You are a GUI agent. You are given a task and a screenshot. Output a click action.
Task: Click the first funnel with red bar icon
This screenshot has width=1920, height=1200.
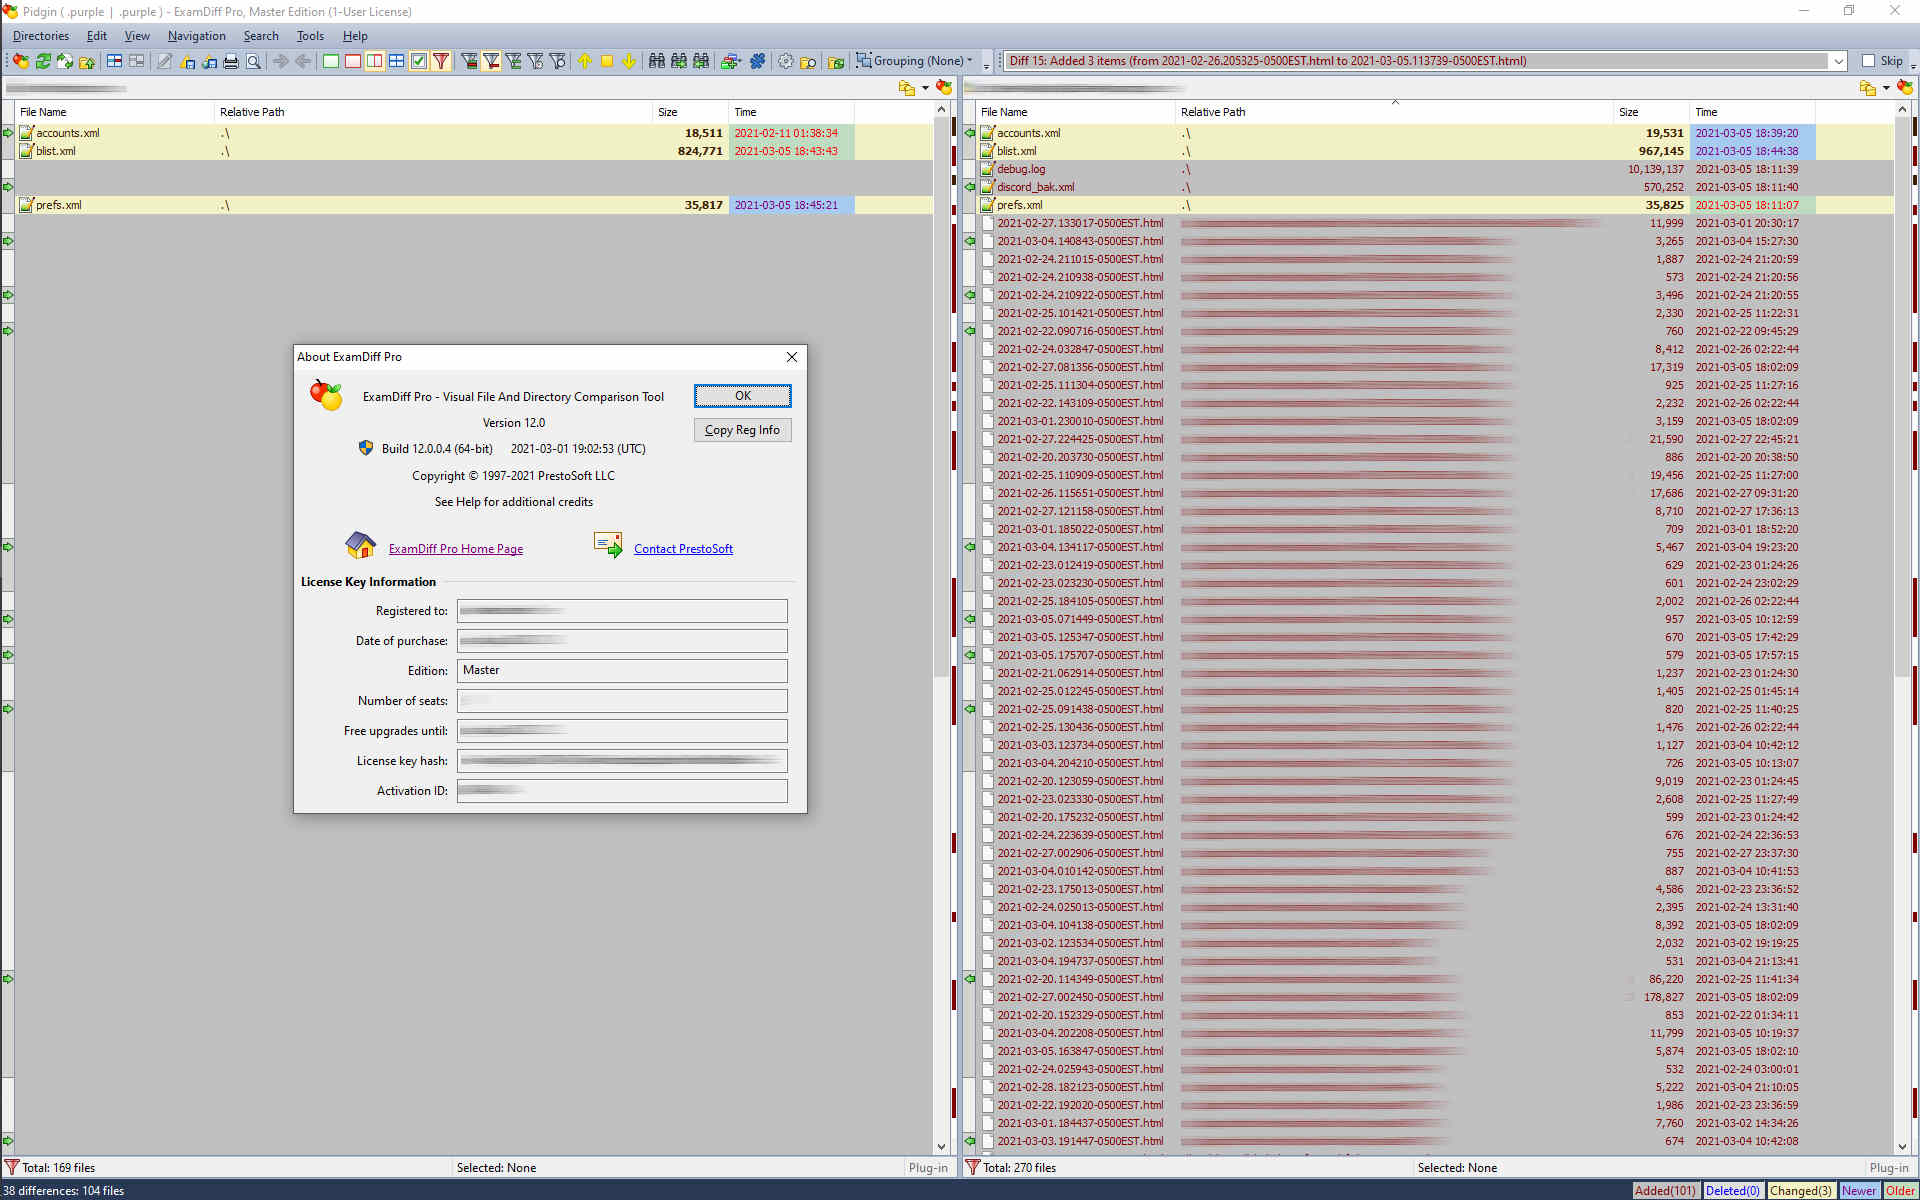coord(469,61)
